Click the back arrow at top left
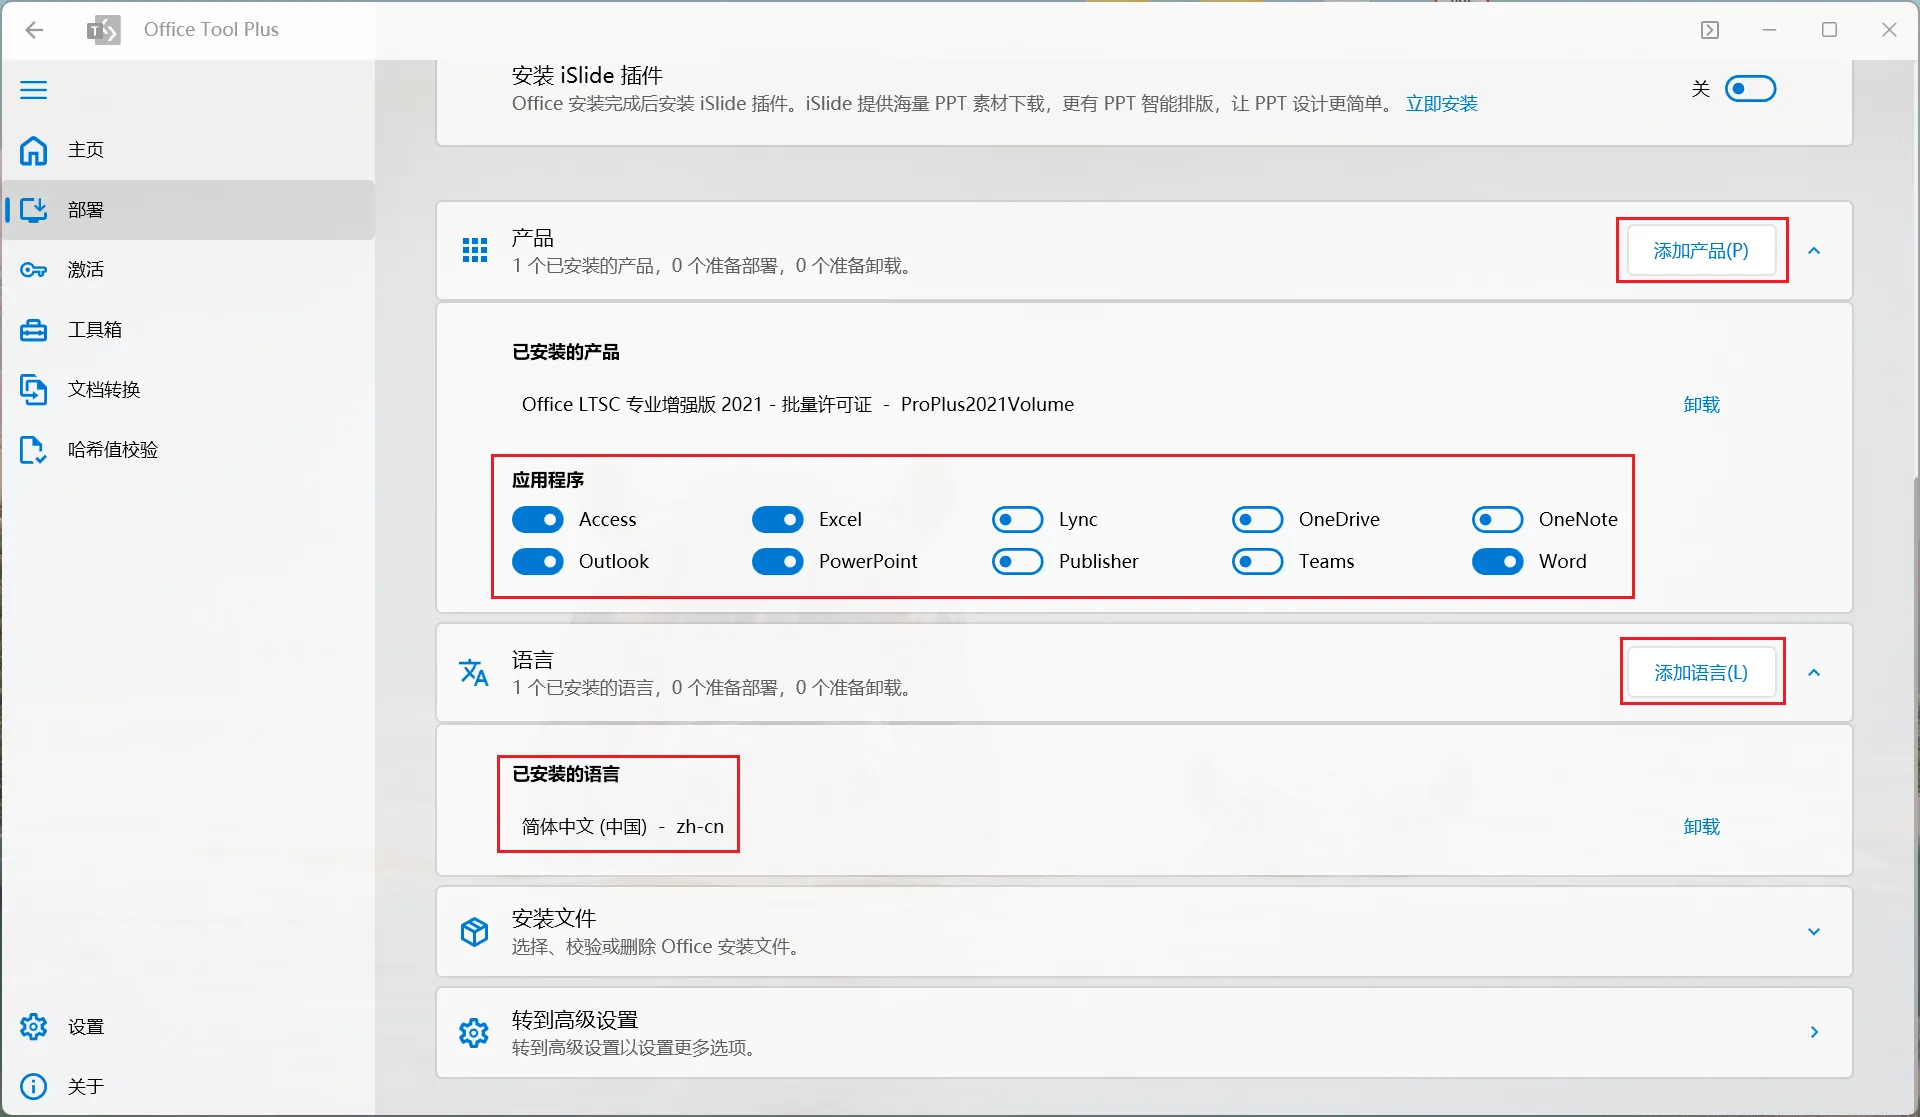This screenshot has height=1117, width=1920. (x=35, y=30)
